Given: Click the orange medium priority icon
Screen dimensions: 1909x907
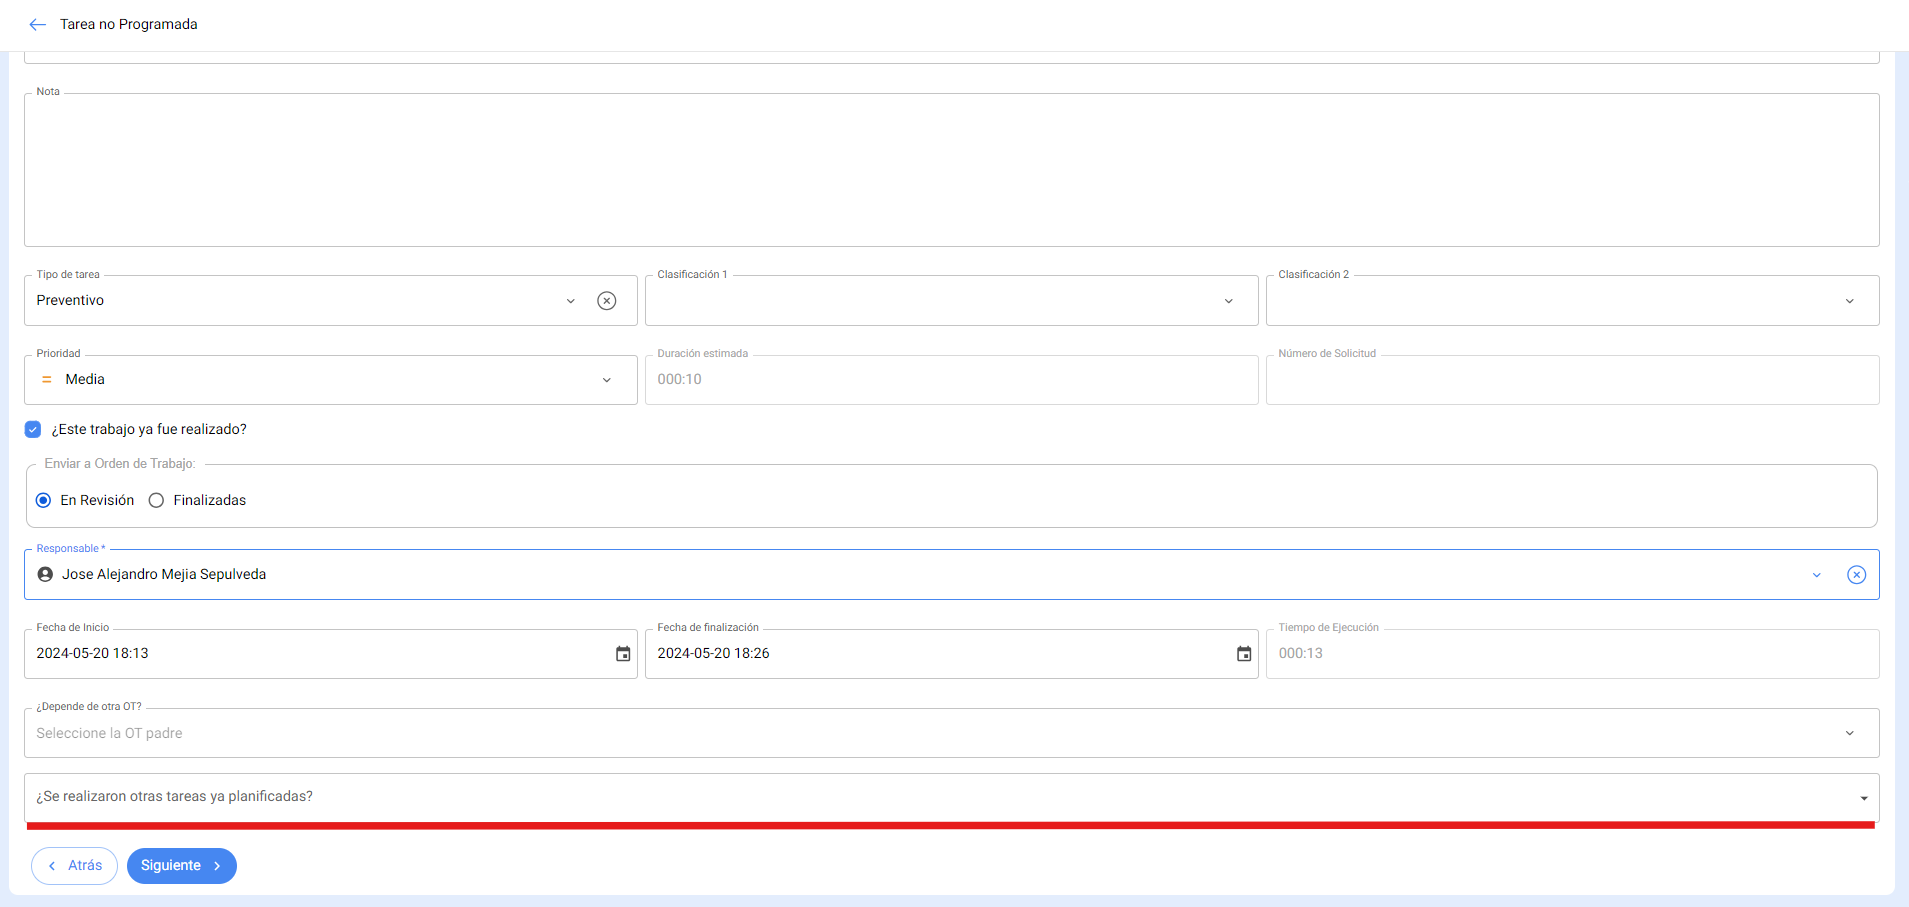Looking at the screenshot, I should coord(47,380).
